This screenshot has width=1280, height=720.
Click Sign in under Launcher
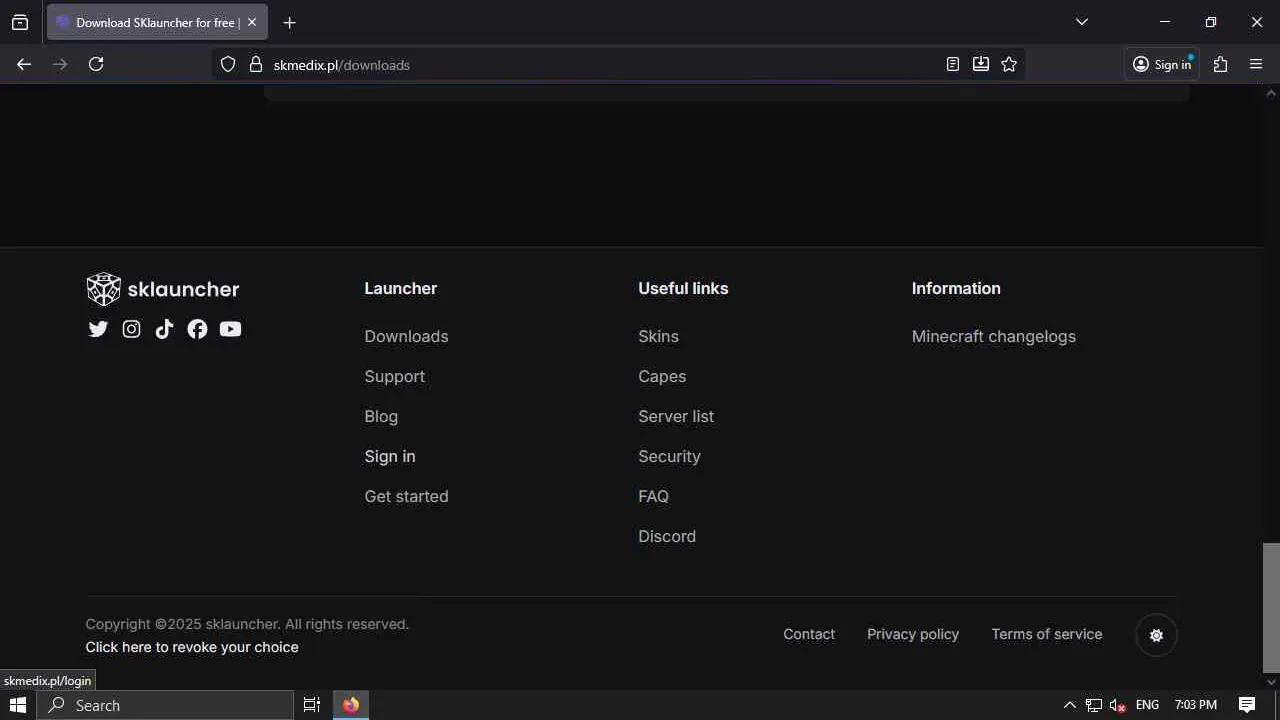(390, 456)
